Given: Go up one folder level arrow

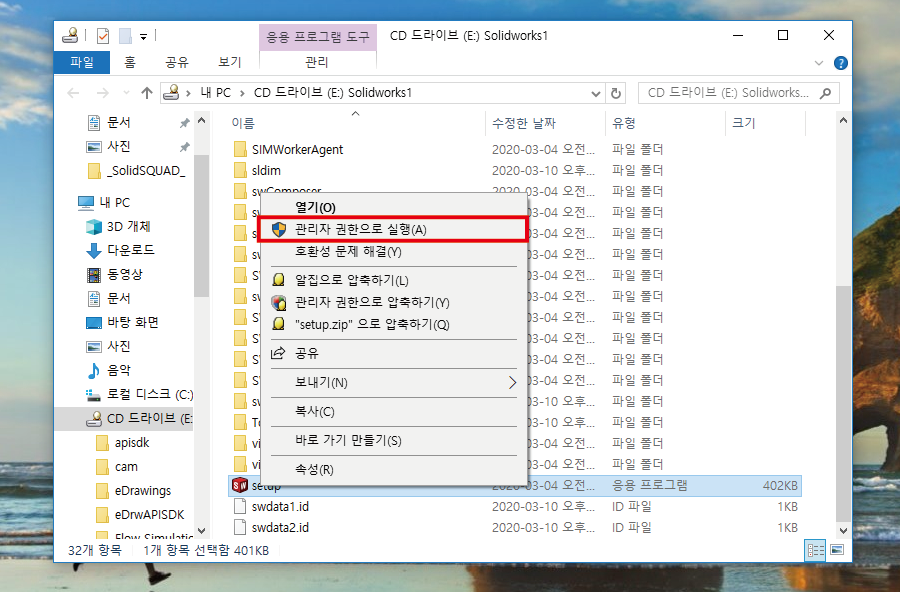Looking at the screenshot, I should click(147, 93).
